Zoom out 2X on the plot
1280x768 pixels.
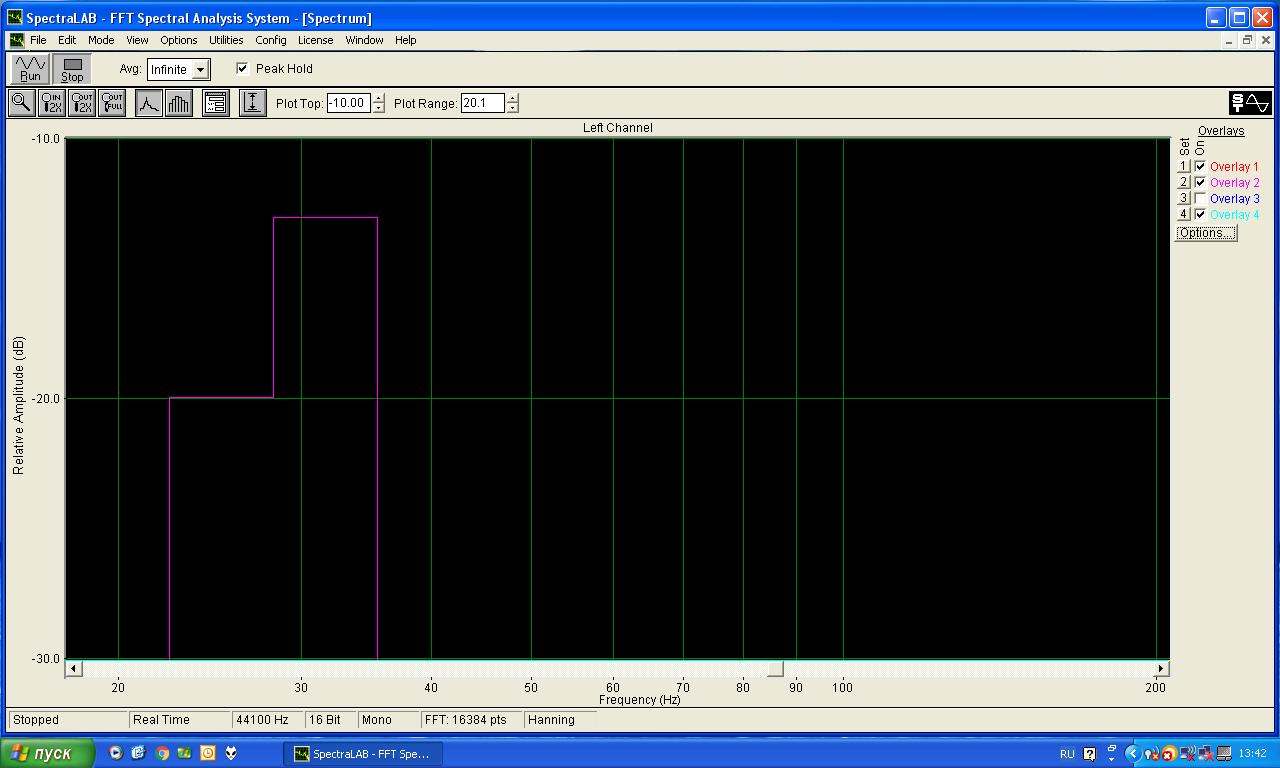(82, 103)
